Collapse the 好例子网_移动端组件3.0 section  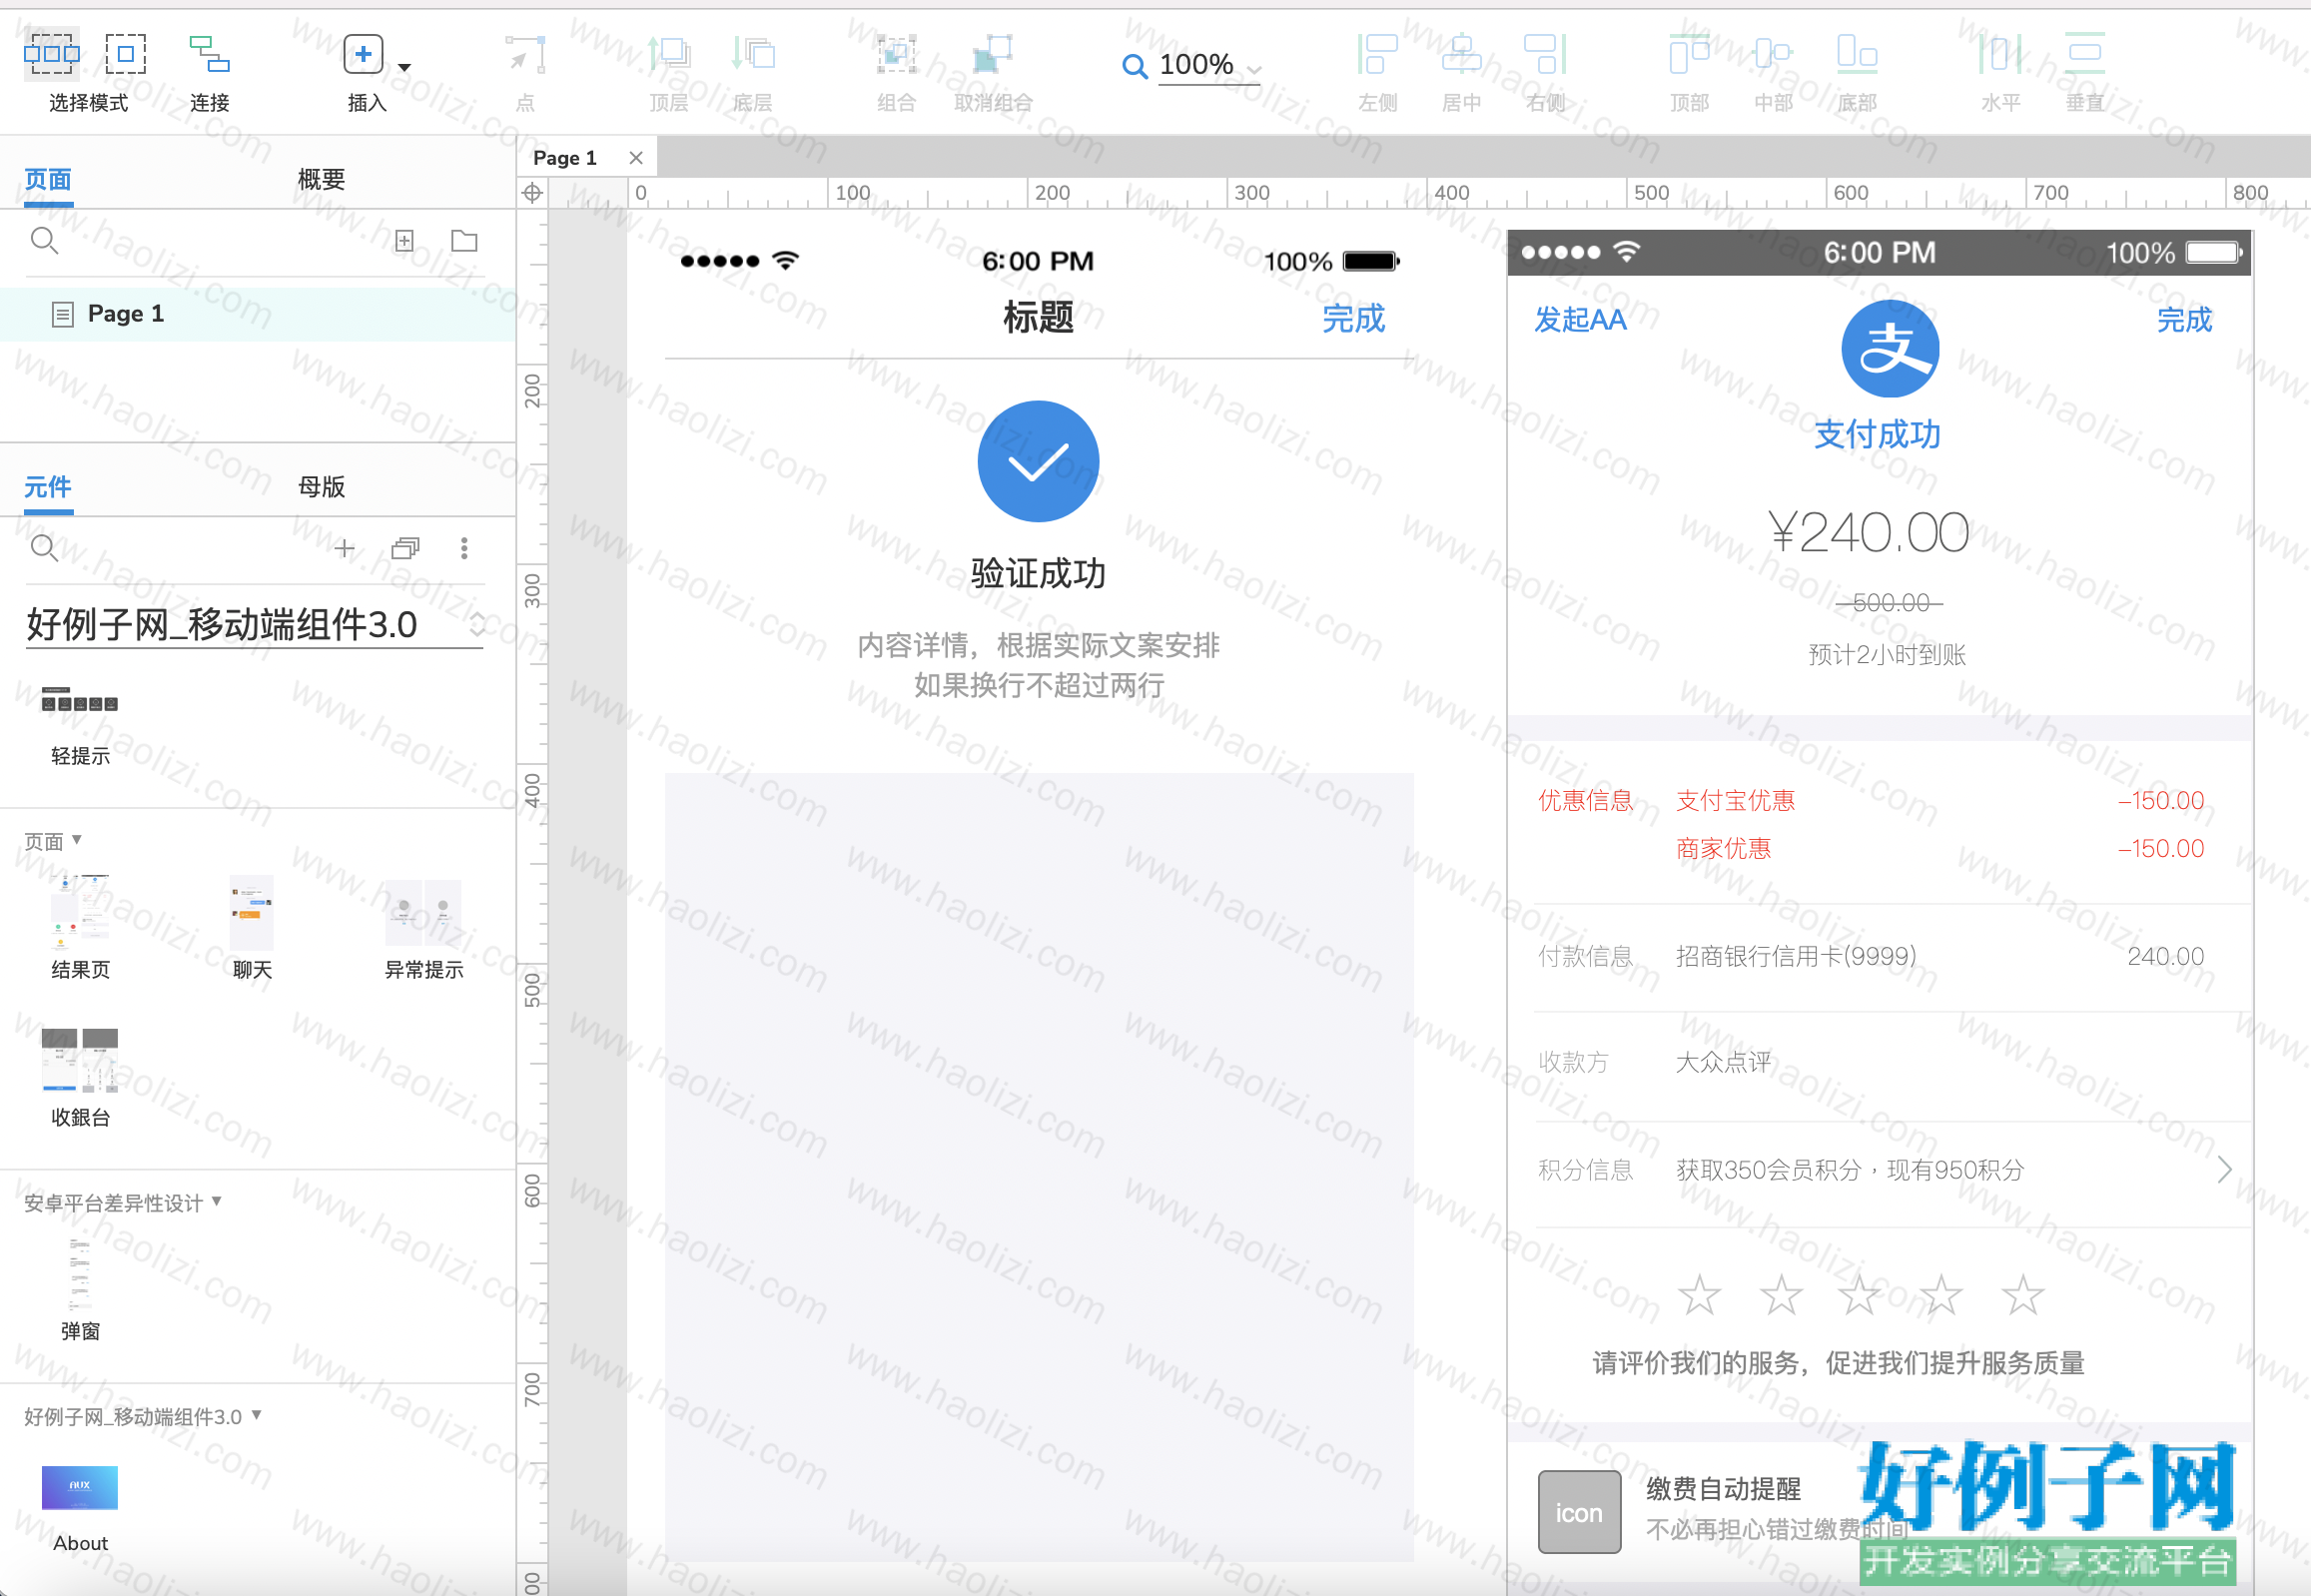click(x=257, y=1415)
